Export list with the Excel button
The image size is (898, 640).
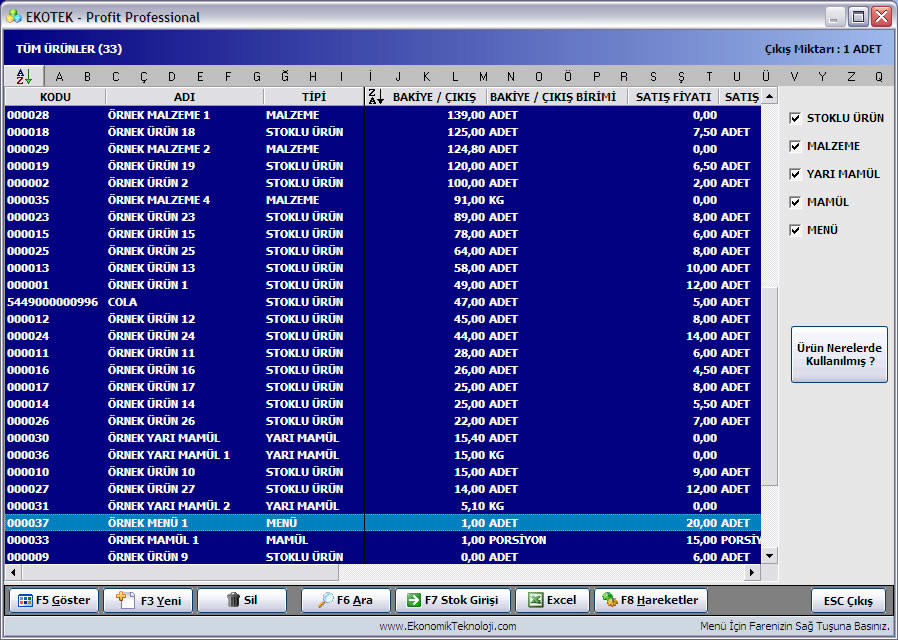(x=552, y=600)
